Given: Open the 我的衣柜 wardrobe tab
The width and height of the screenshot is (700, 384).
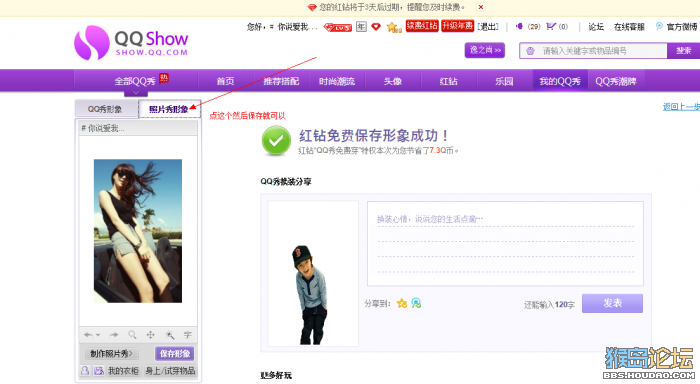Looking at the screenshot, I should pyautogui.click(x=123, y=371).
